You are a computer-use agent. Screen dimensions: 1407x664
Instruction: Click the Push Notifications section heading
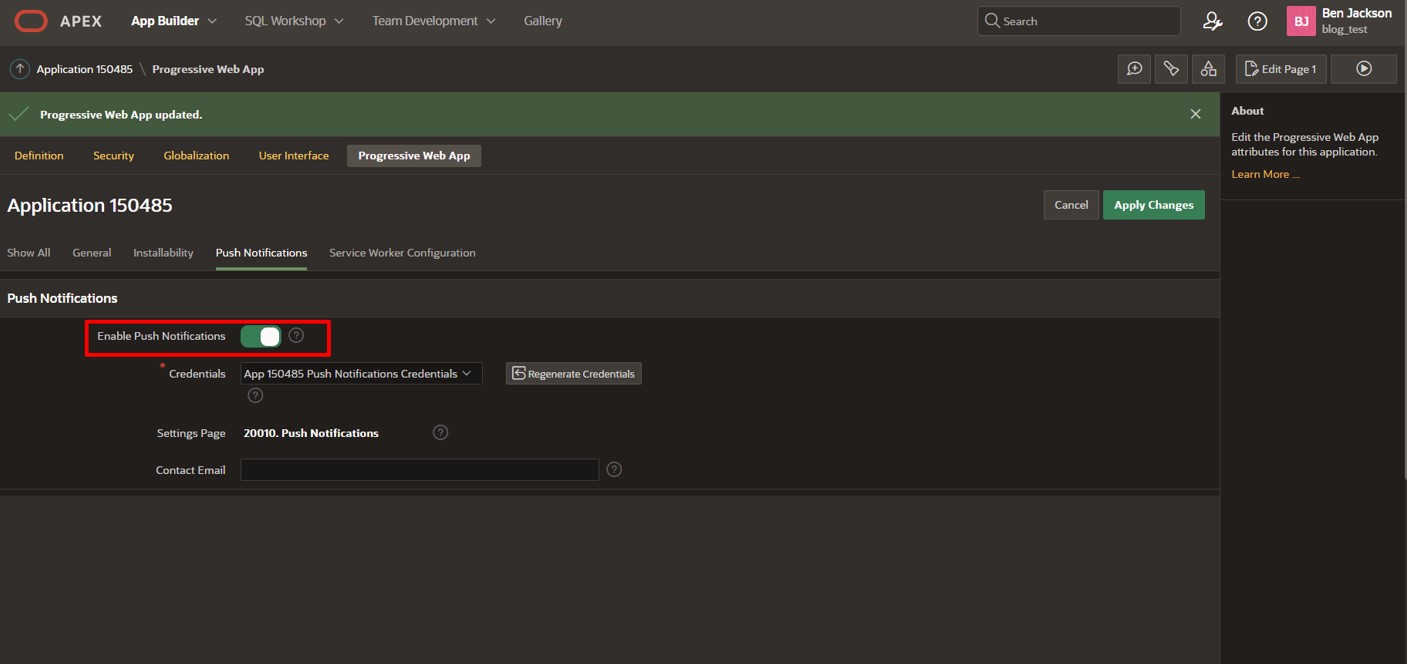point(62,298)
